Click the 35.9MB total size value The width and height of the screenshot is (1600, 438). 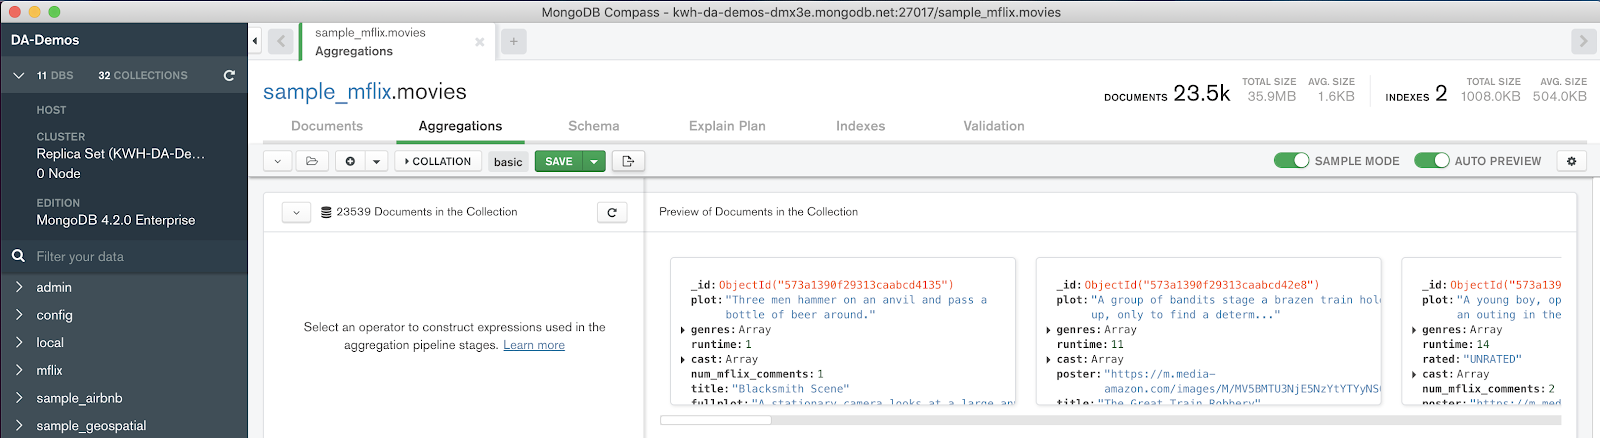[x=1271, y=96]
